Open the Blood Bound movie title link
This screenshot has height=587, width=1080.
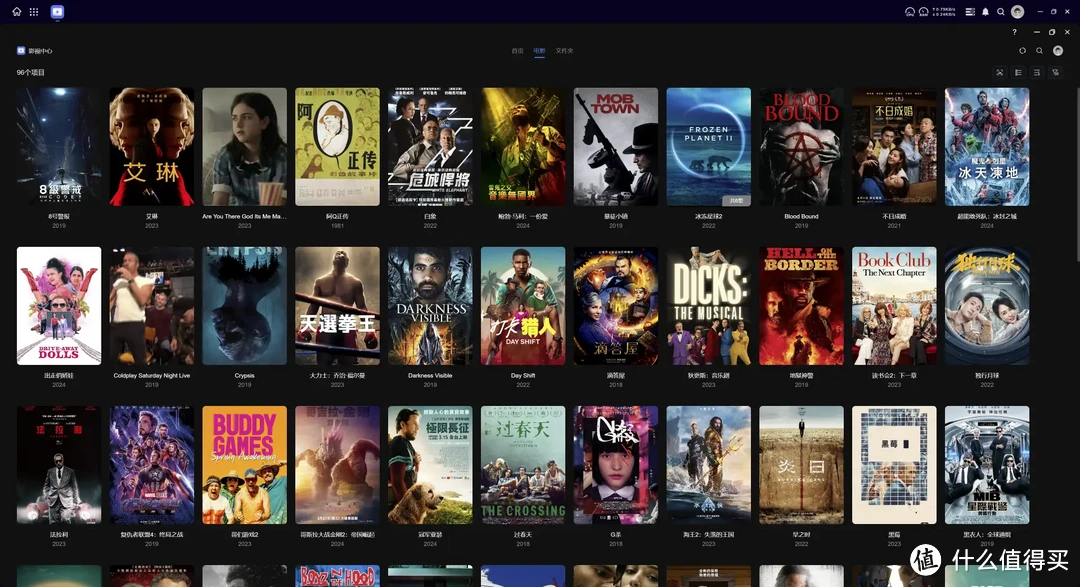pos(801,216)
